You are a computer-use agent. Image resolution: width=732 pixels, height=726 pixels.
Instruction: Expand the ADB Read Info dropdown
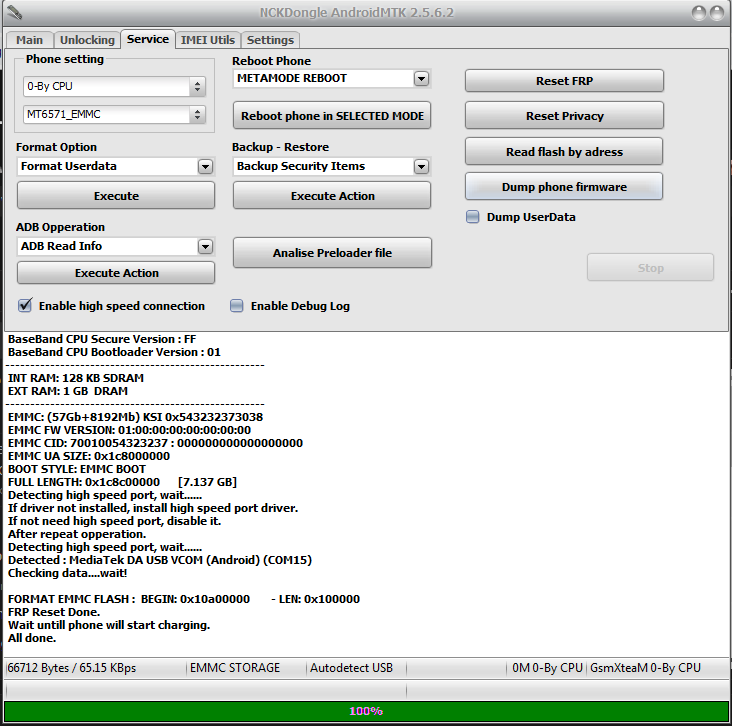[205, 247]
